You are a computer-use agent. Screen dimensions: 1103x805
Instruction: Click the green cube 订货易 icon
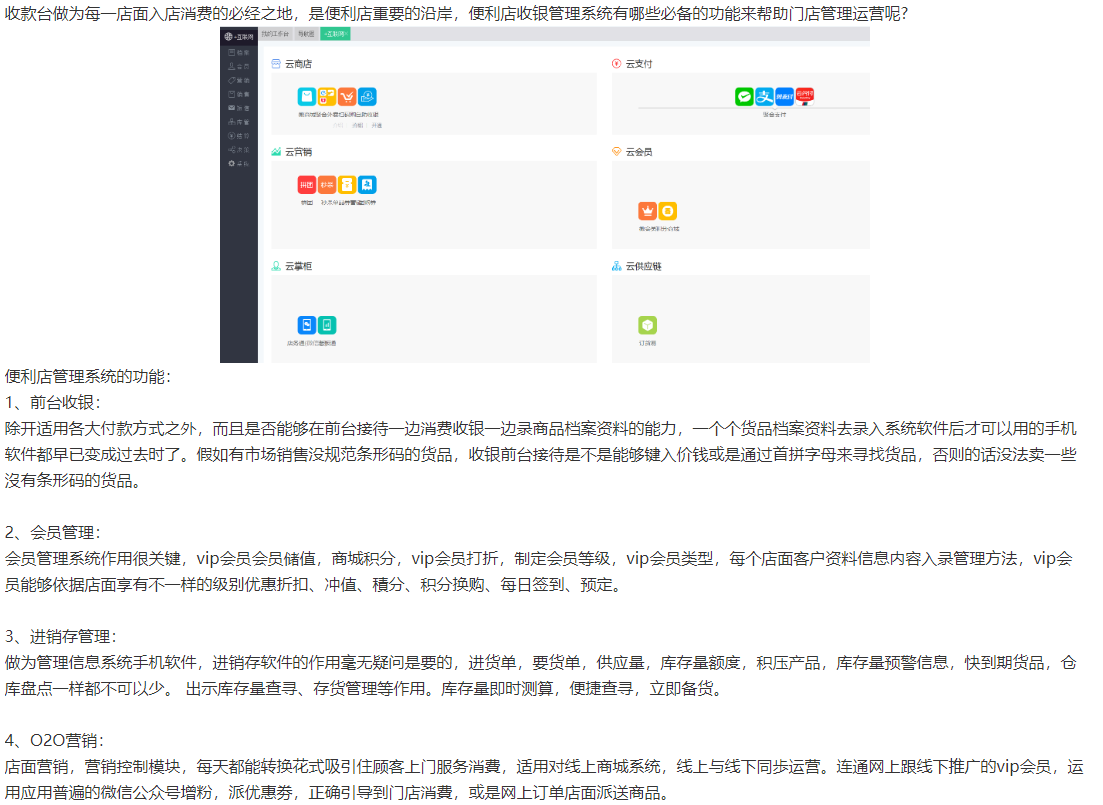pyautogui.click(x=647, y=325)
